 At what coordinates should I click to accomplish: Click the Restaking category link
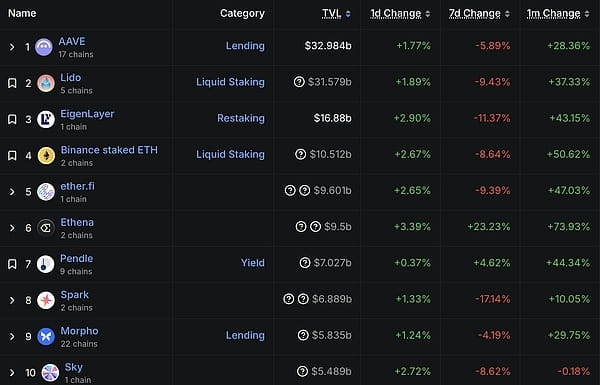coord(241,118)
